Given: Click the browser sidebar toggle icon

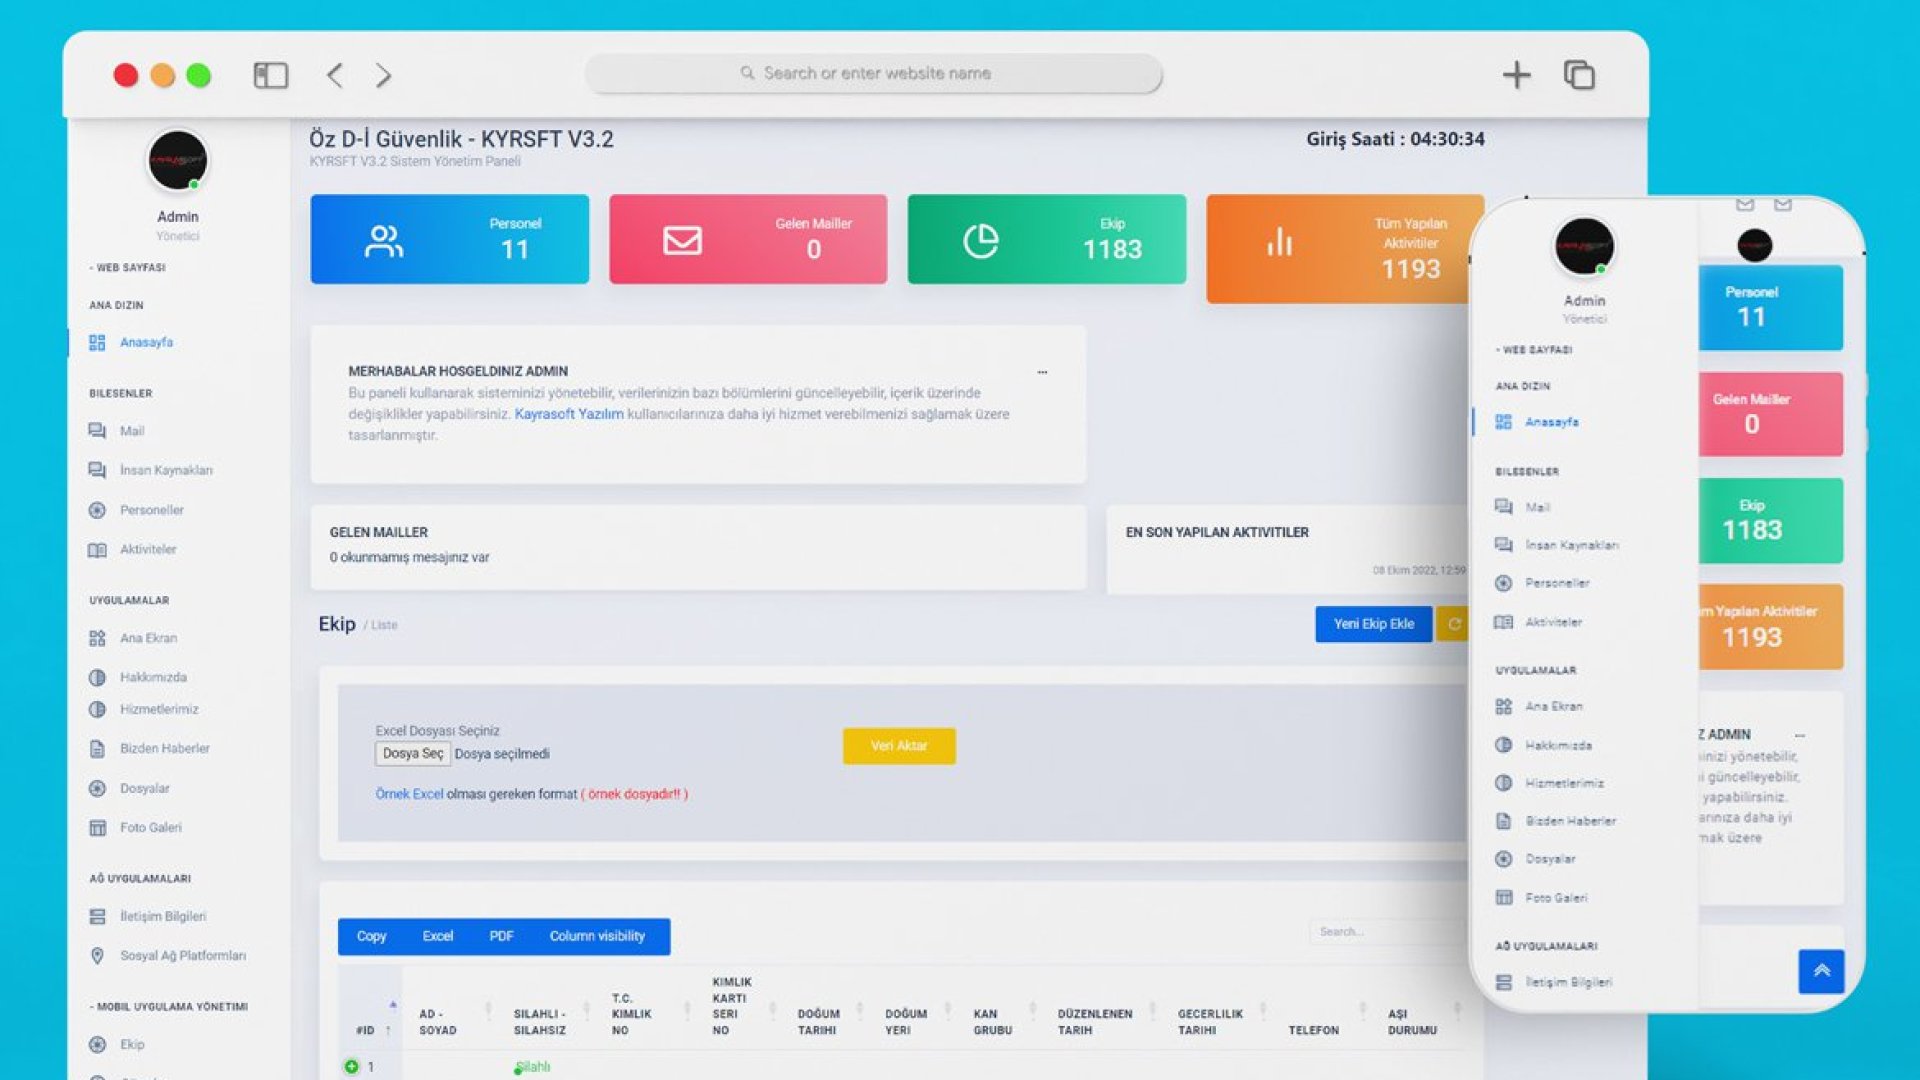Looking at the screenshot, I should [x=270, y=75].
